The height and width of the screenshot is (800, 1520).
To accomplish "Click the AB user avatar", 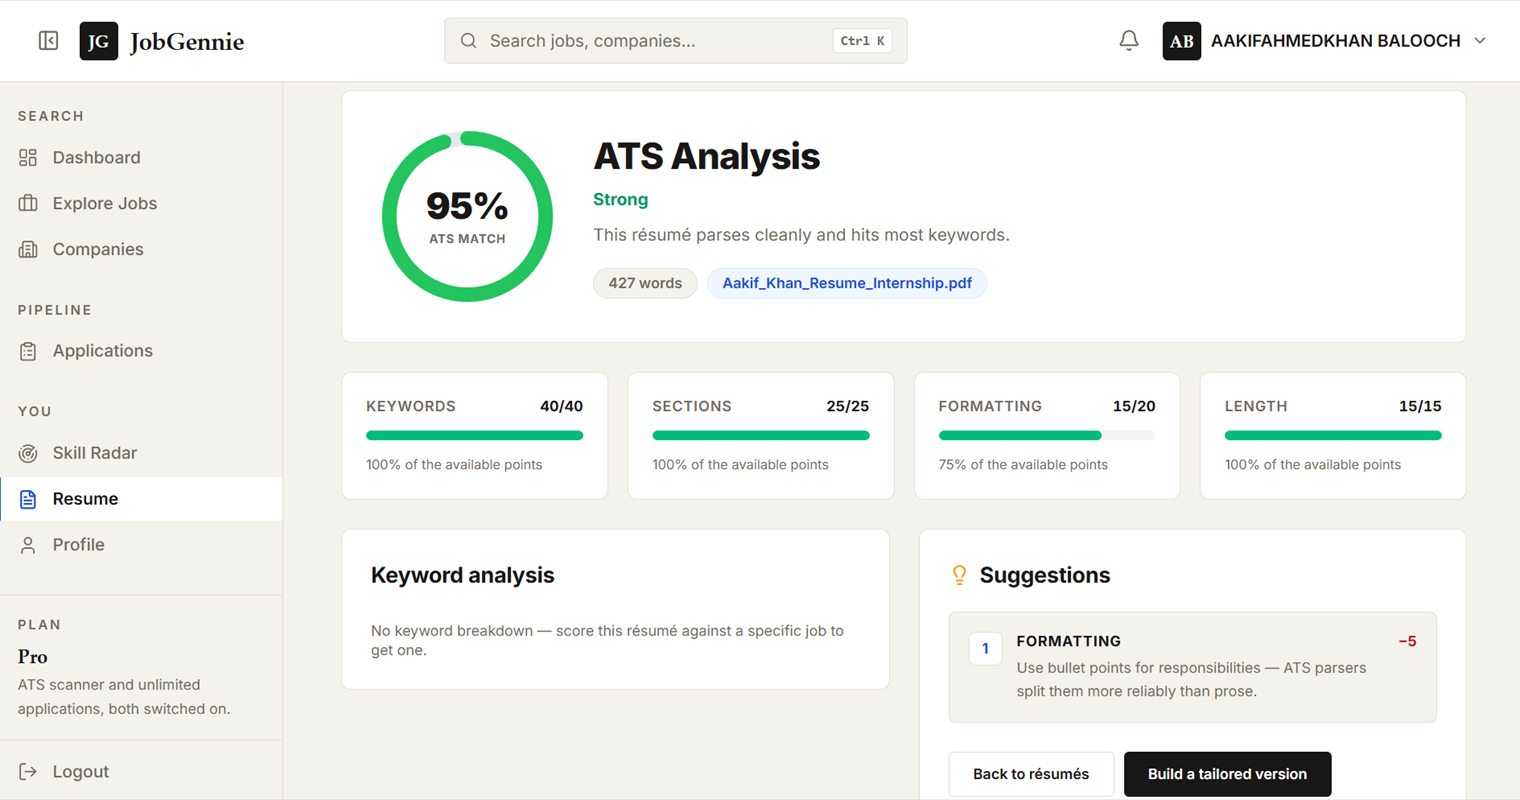I will pos(1181,41).
